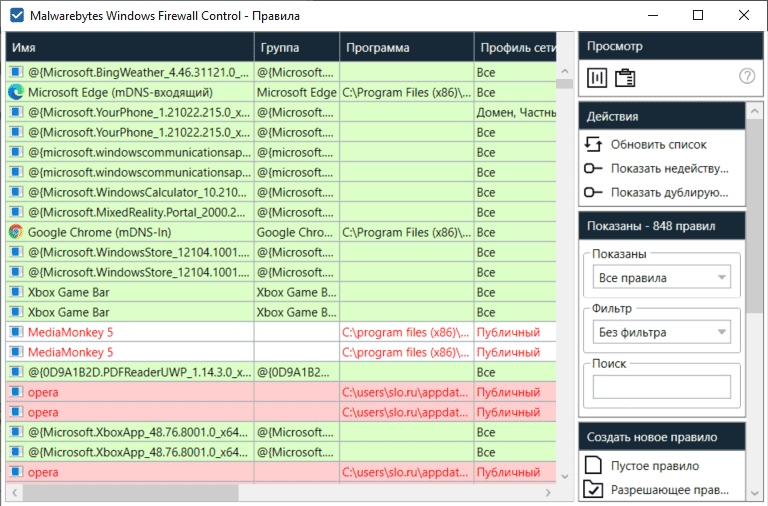The image size is (768, 506).
Task: Click the side panel scroll up arrow
Action: pos(755,111)
